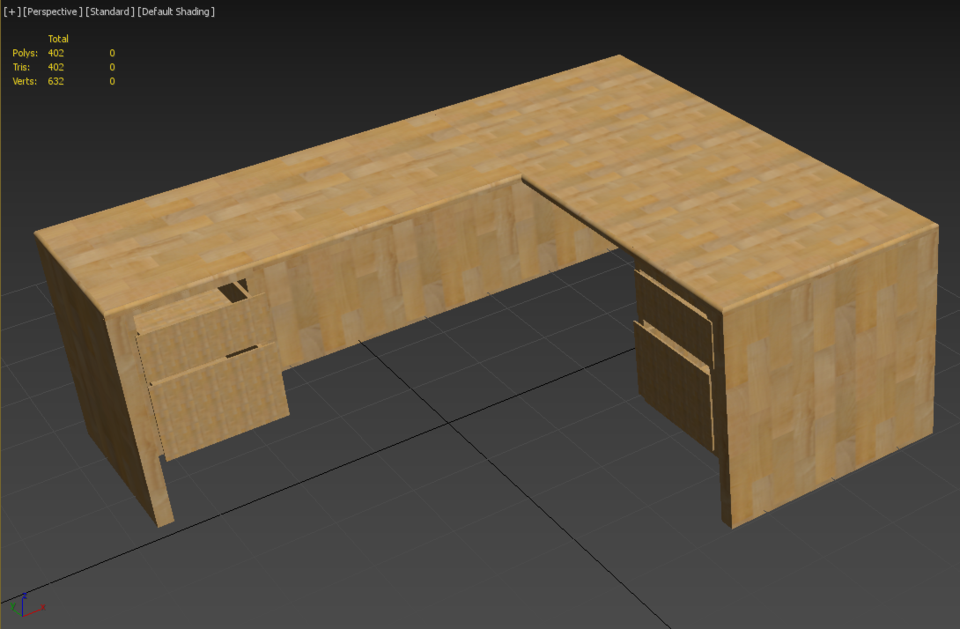The image size is (960, 629).
Task: Click the Total header in the statistics overlay
Action: tap(58, 37)
